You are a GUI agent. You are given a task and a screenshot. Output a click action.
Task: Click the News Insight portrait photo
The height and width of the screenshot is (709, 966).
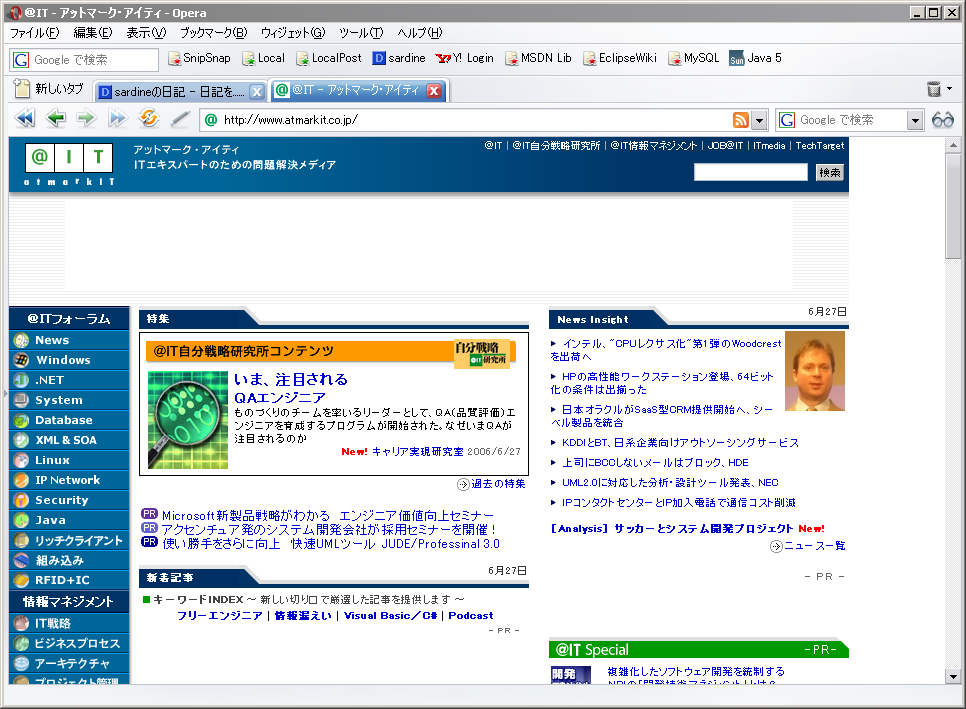(815, 371)
